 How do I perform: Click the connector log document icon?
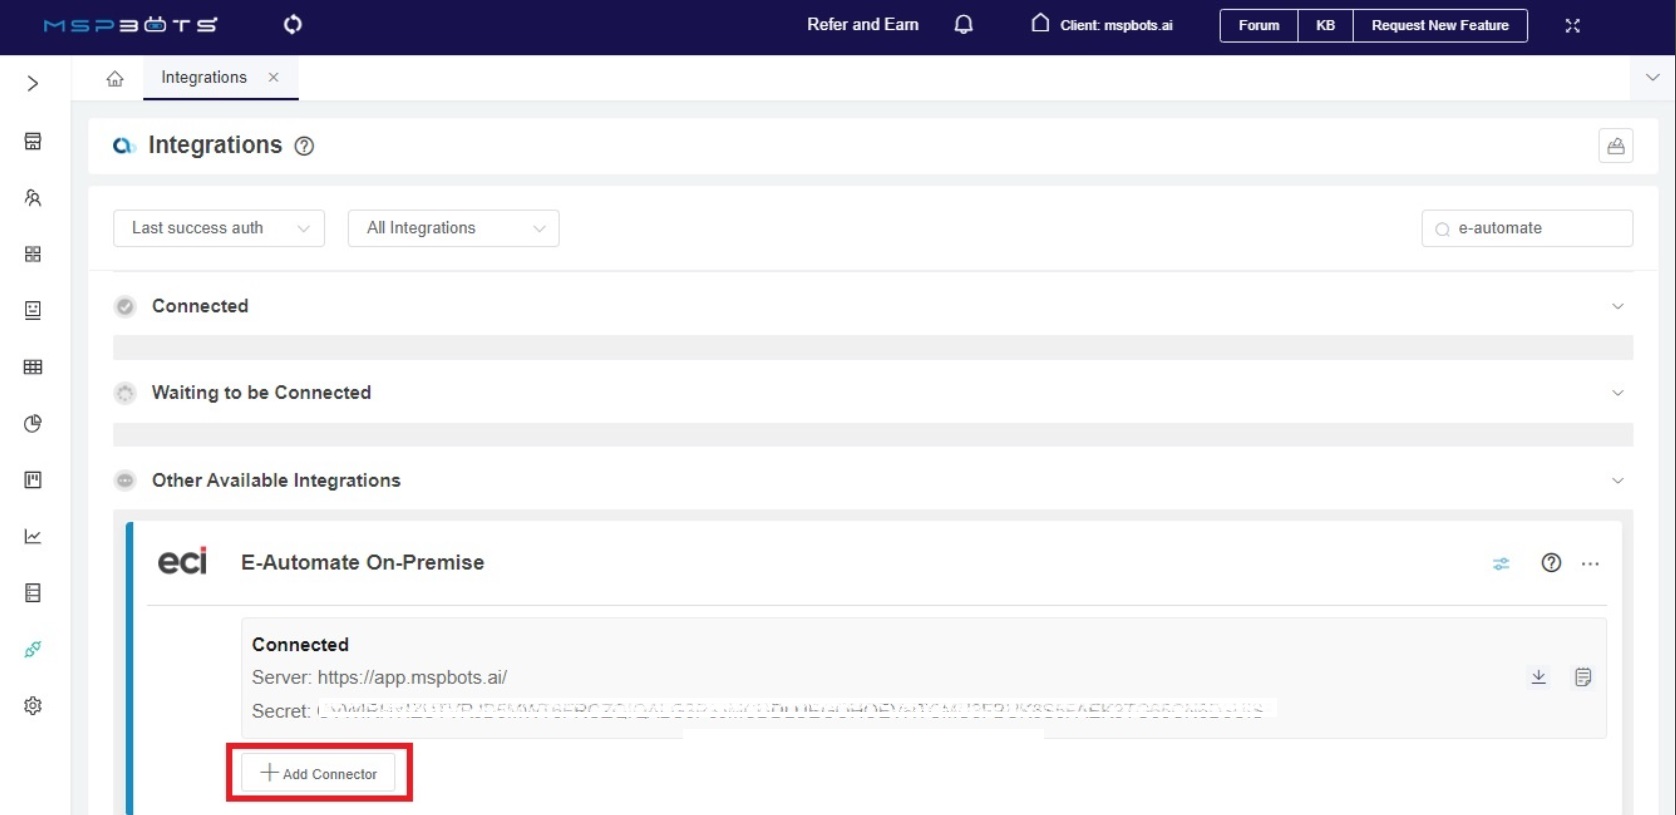point(1583,677)
